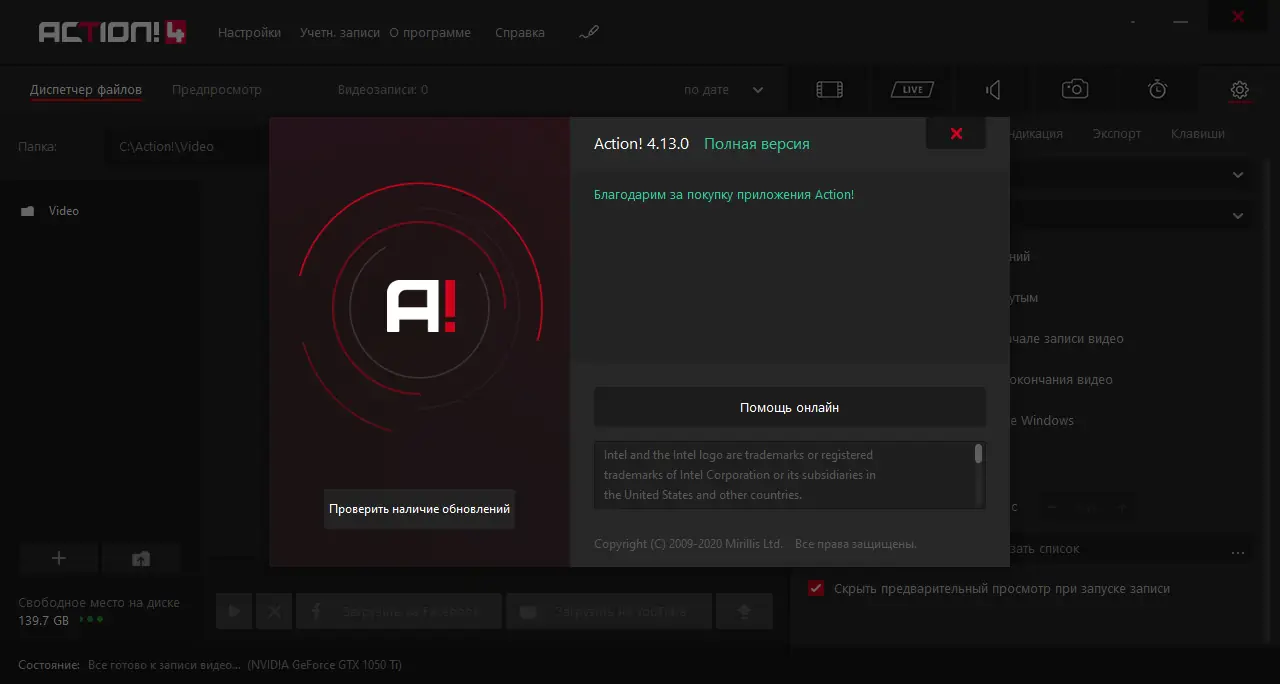Expand the second settings dropdown chevron

1238,216
